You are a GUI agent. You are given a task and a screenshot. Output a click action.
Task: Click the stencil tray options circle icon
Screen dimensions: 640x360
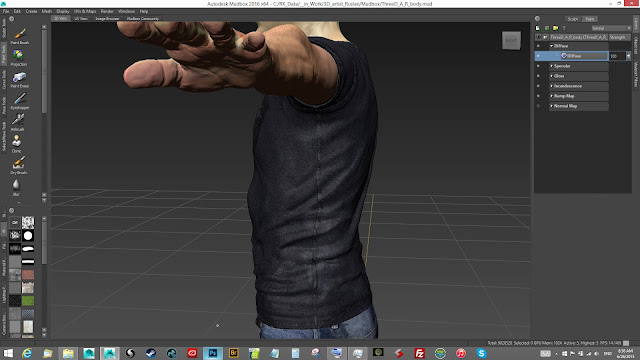(11, 211)
